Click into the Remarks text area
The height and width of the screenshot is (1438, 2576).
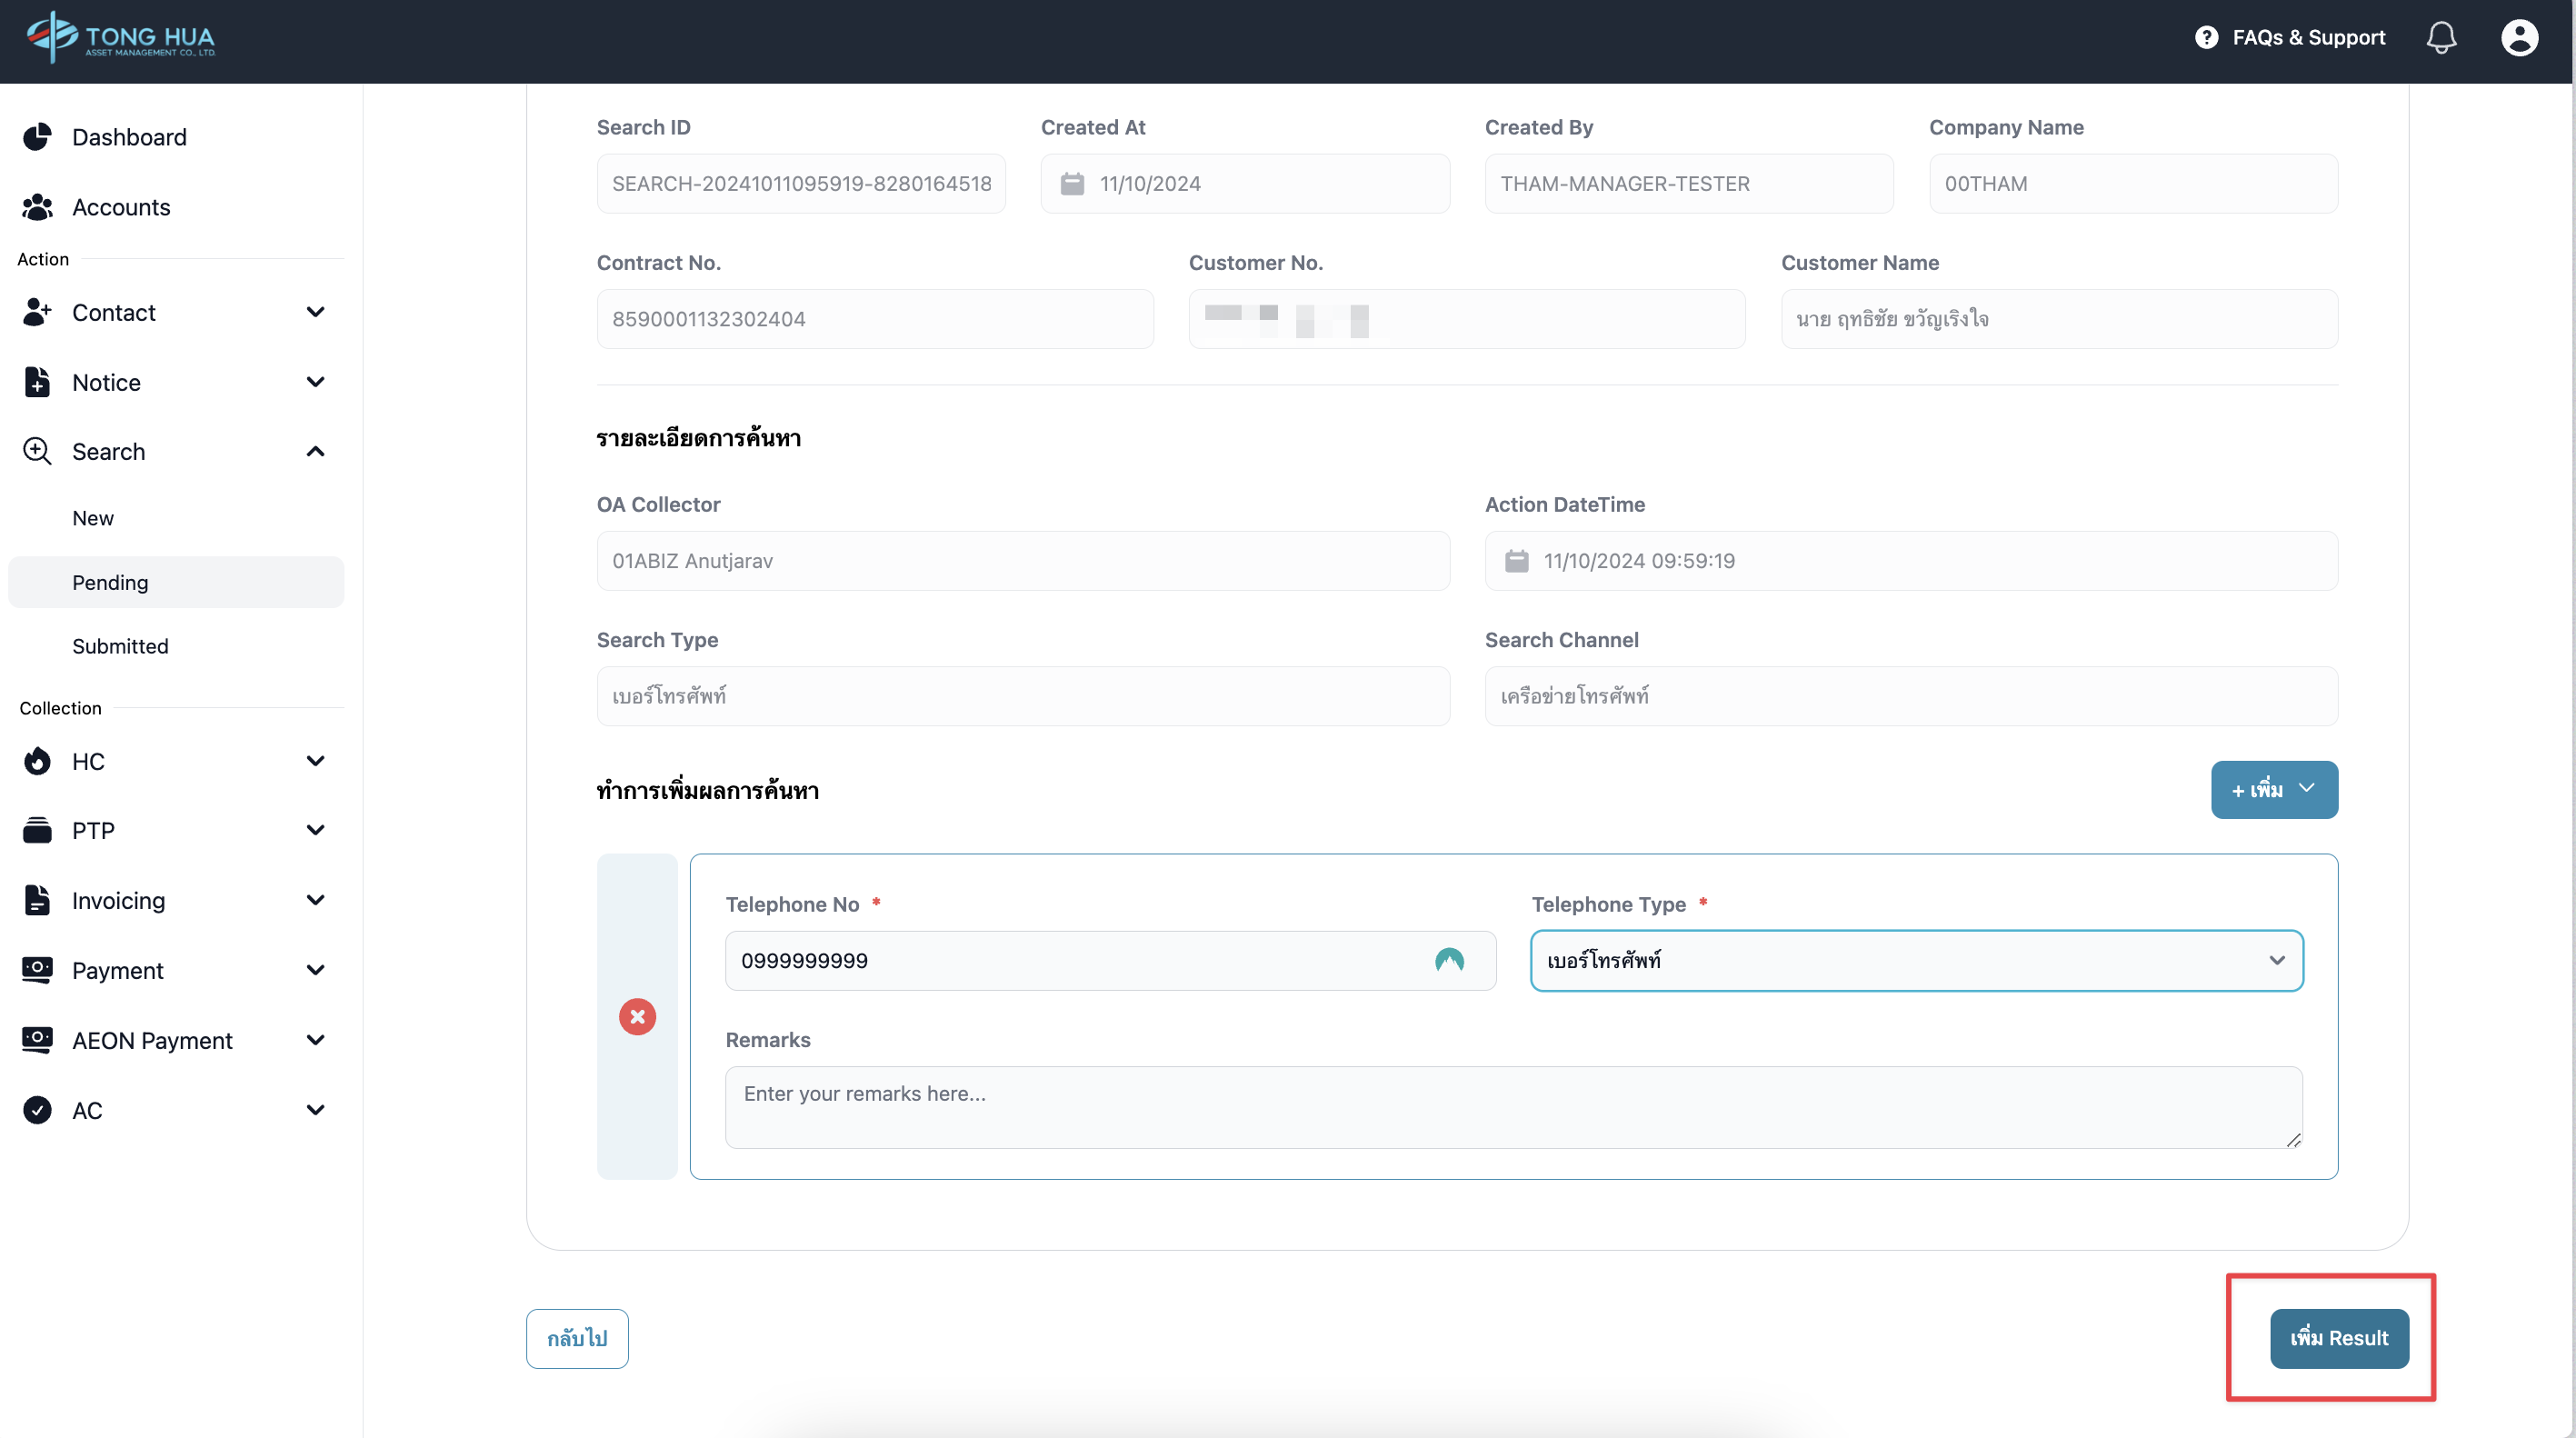point(1513,1106)
